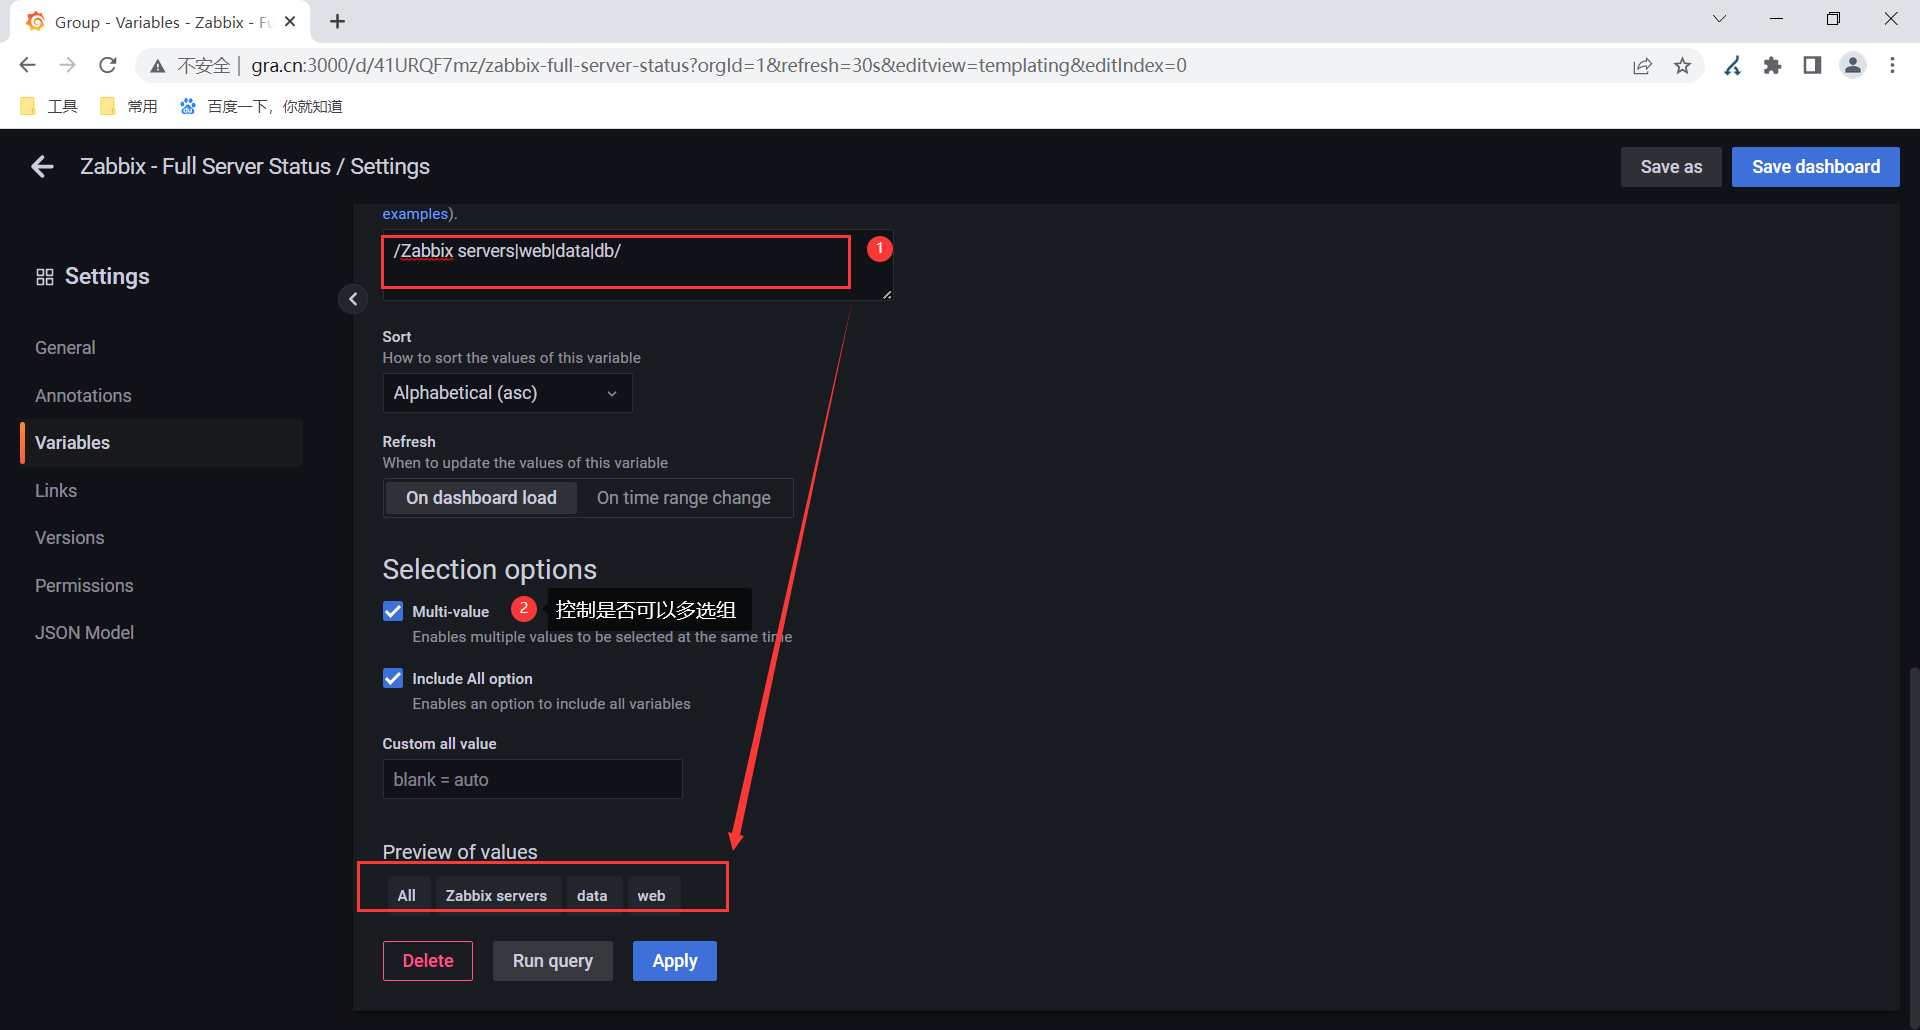Click the Run query button
Image resolution: width=1920 pixels, height=1030 pixels.
[x=553, y=961]
